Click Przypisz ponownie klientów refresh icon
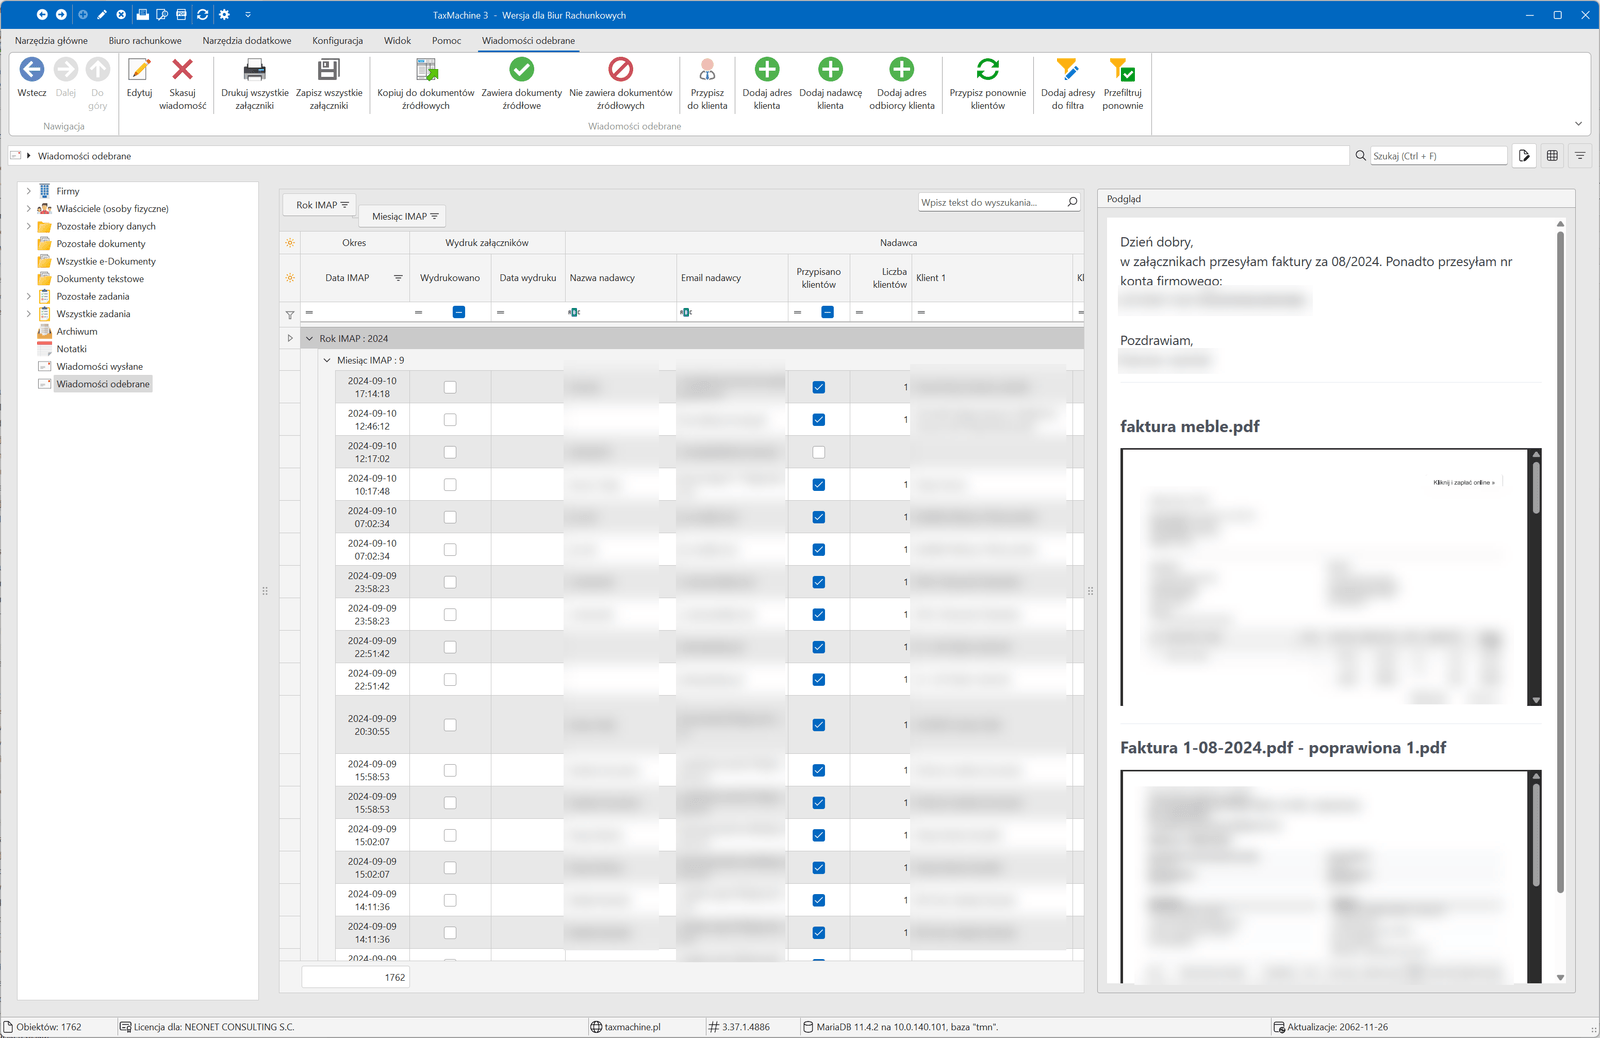Image resolution: width=1600 pixels, height=1038 pixels. 987,70
